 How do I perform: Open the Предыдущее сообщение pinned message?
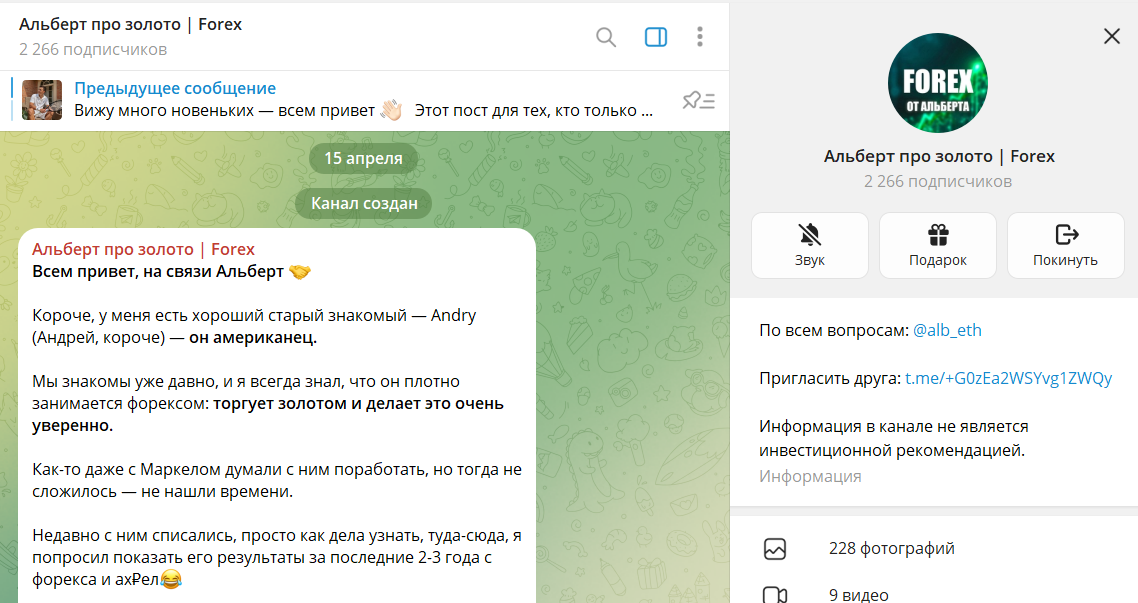[175, 89]
